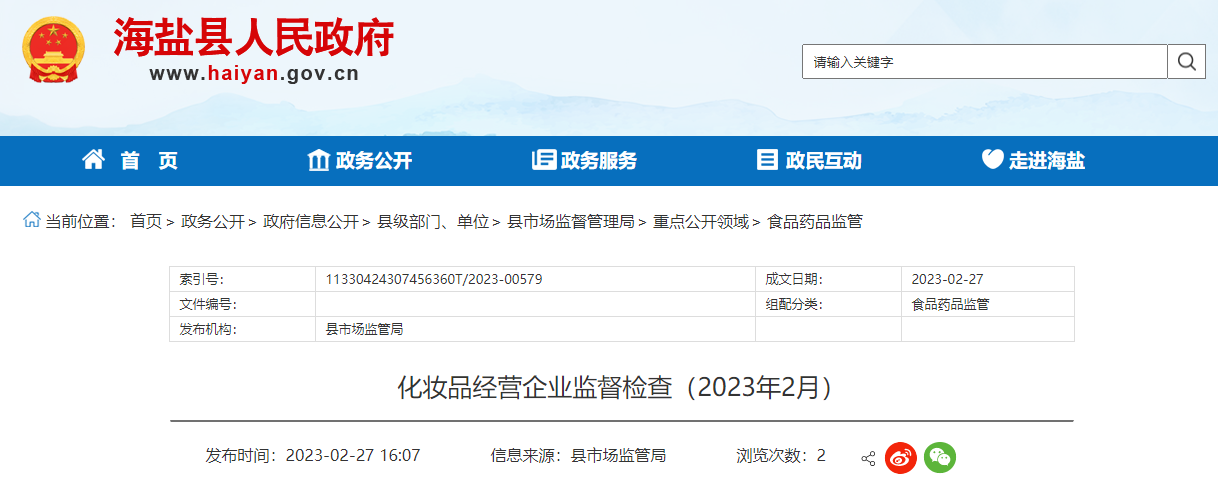Click the house icon in navigation bar
This screenshot has width=1218, height=487.
click(93, 159)
